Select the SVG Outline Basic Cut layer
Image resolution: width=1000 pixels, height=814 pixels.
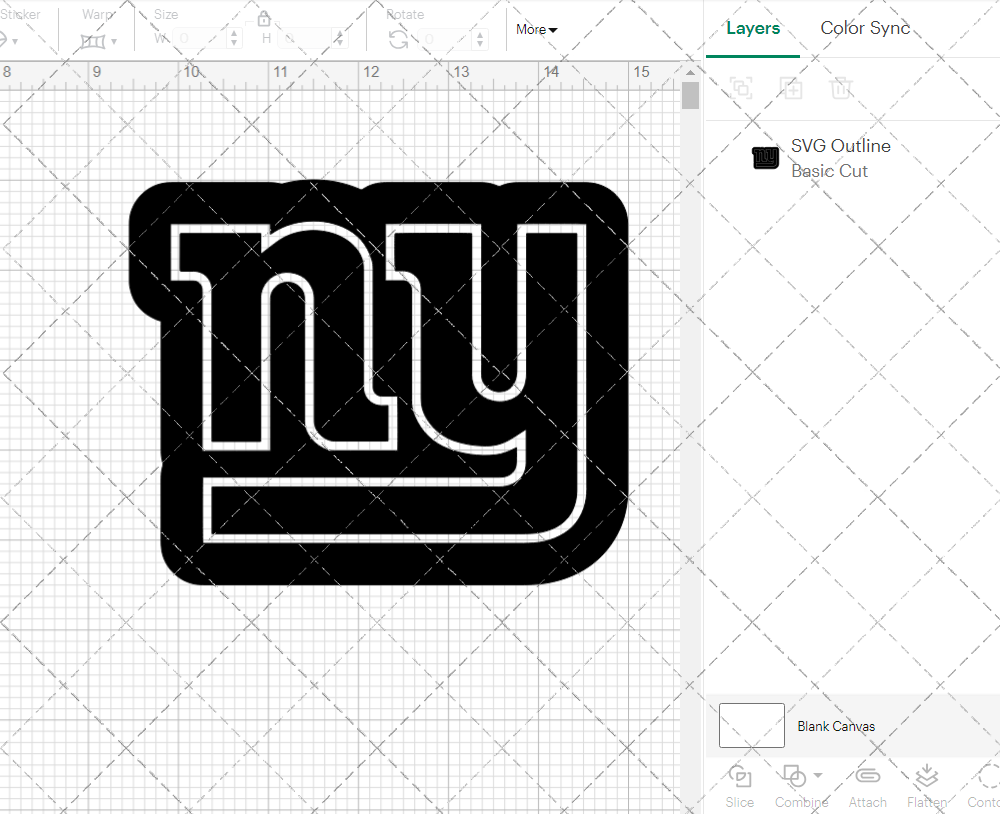click(x=840, y=157)
